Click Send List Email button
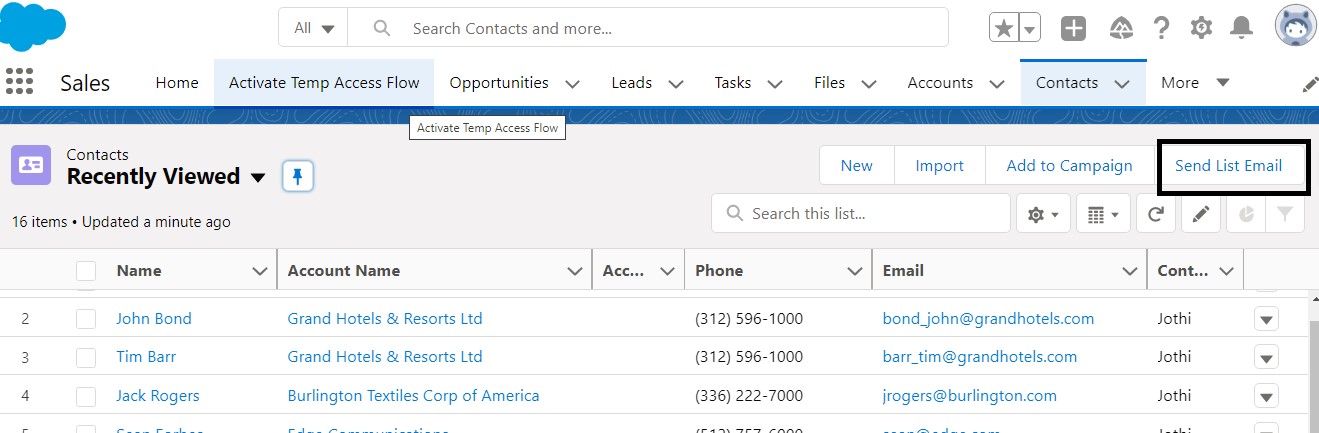The height and width of the screenshot is (433, 1319). [x=1229, y=166]
